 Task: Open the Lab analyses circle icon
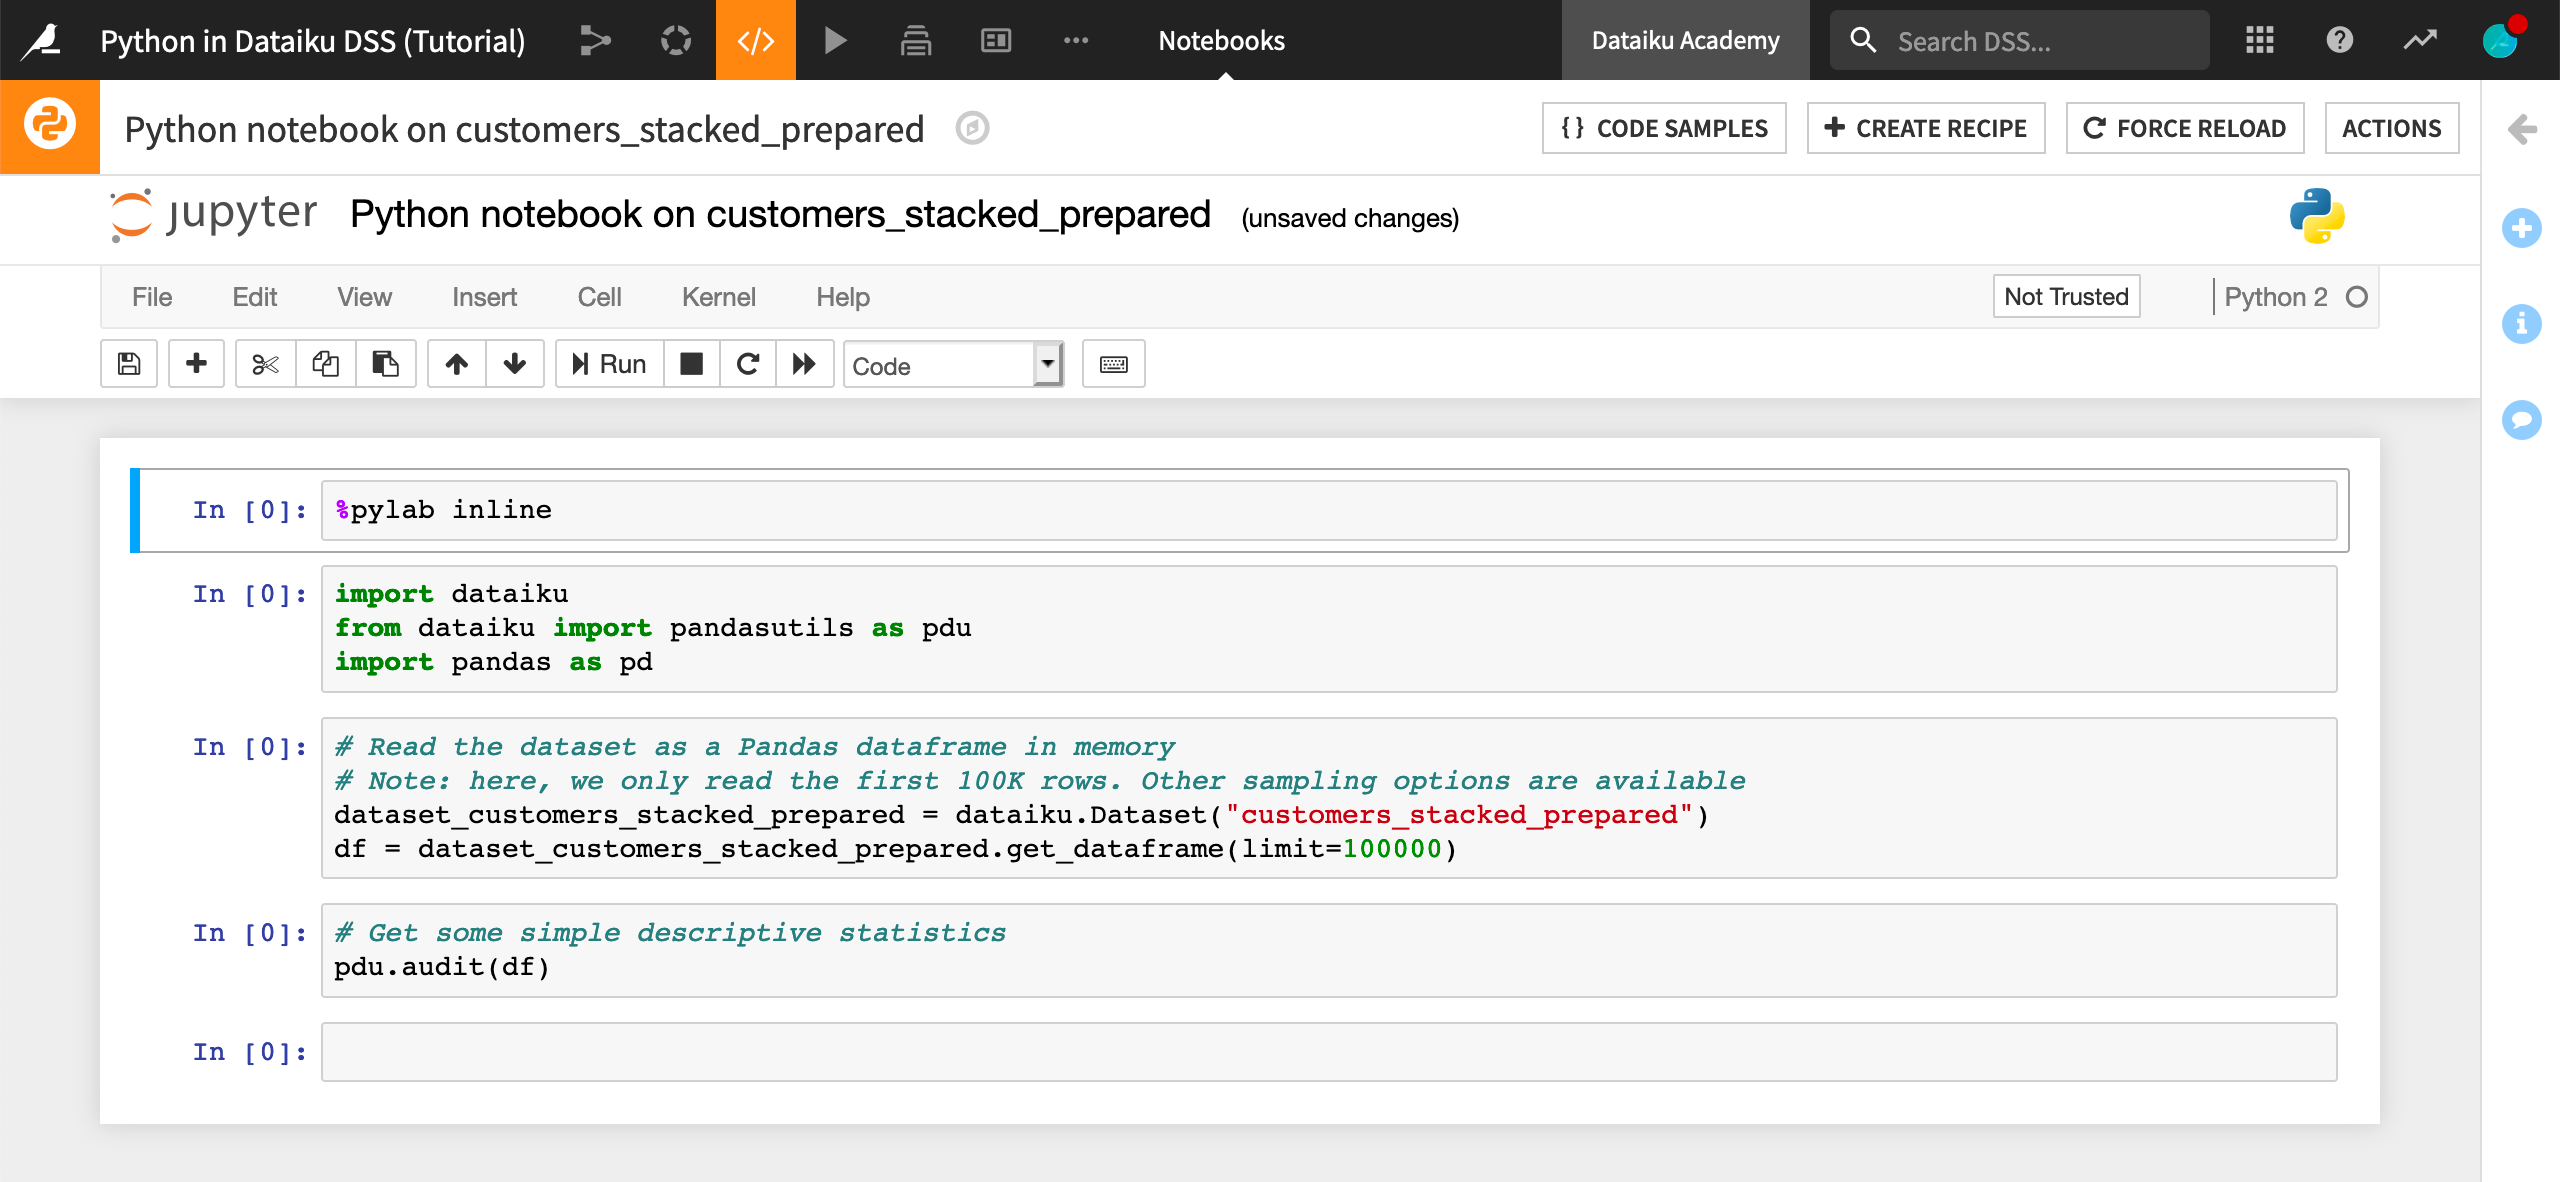676,40
